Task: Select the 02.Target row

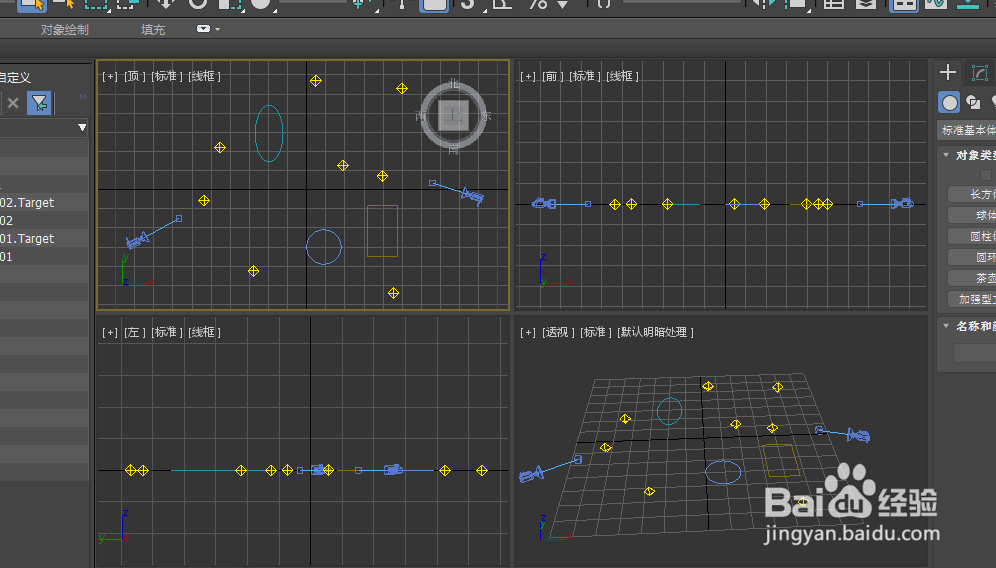Action: pos(44,203)
